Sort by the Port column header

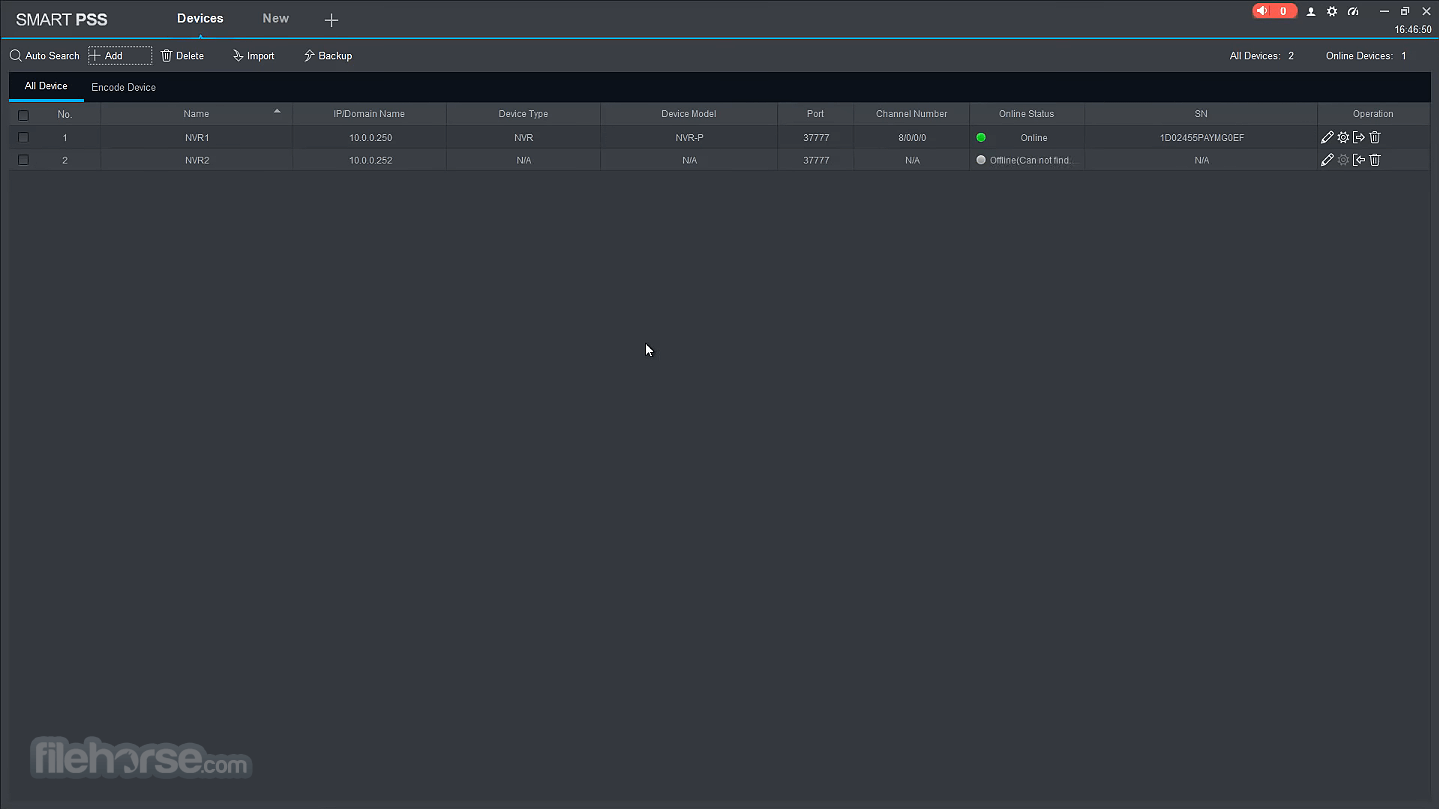pyautogui.click(x=815, y=114)
